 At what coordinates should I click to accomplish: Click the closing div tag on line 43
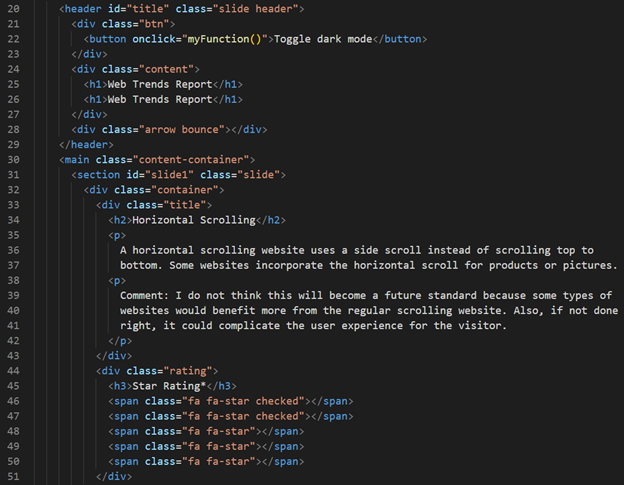[x=114, y=356]
